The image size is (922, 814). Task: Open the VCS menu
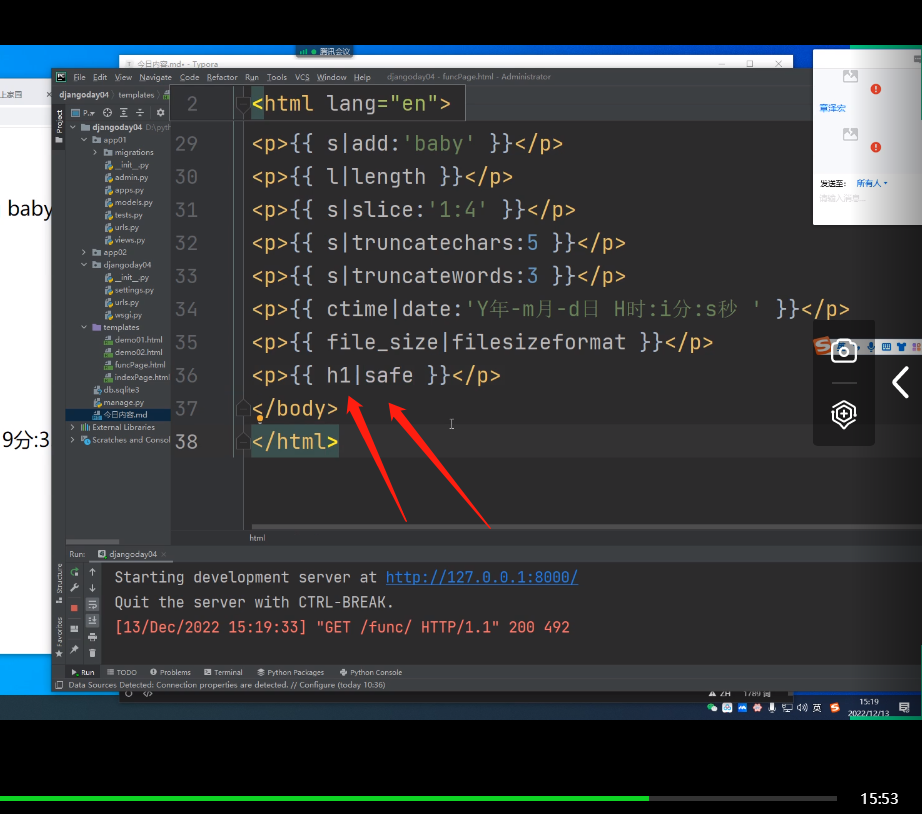click(x=302, y=77)
